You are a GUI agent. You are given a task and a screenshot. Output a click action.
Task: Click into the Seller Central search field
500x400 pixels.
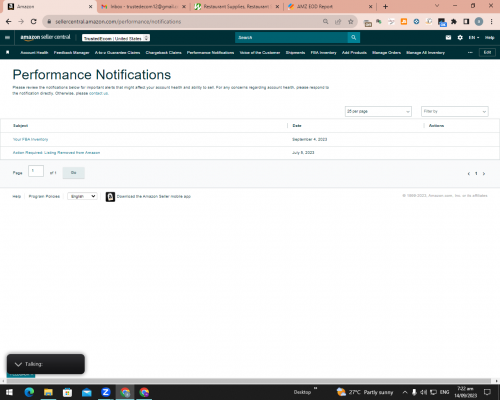pos(291,38)
